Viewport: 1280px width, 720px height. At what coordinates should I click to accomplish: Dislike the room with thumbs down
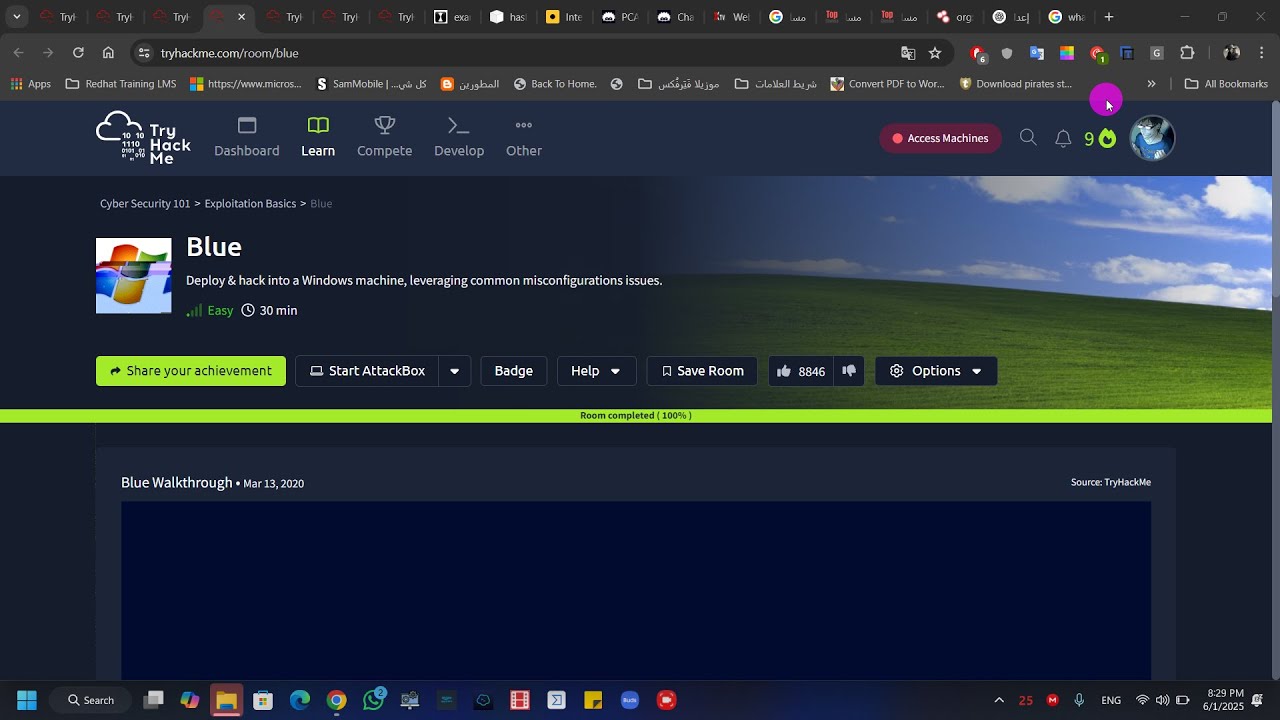[849, 371]
